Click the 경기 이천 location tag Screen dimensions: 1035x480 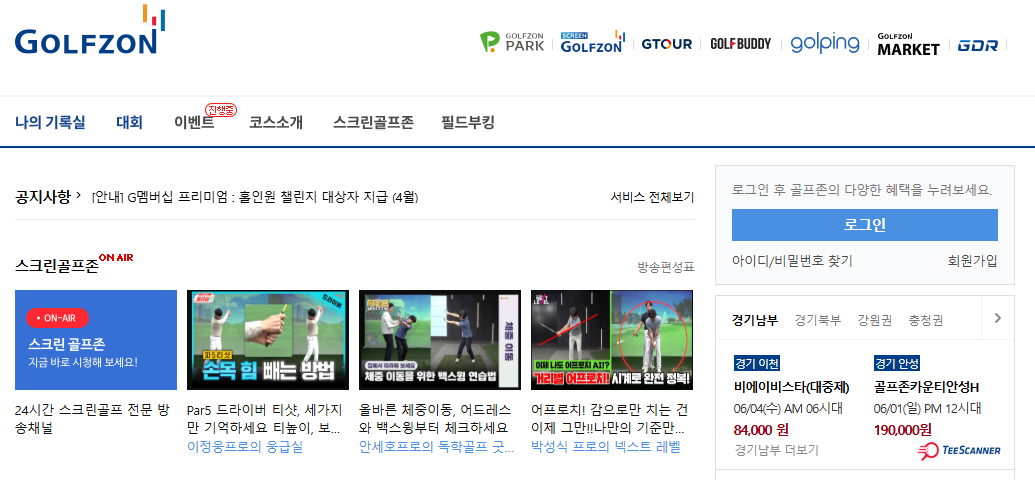(x=757, y=363)
